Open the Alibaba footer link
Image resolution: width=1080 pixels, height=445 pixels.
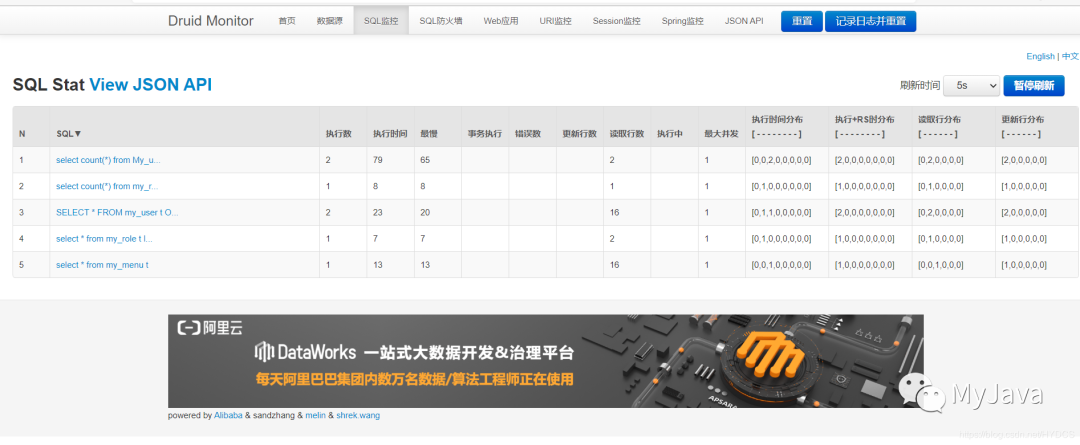click(228, 415)
